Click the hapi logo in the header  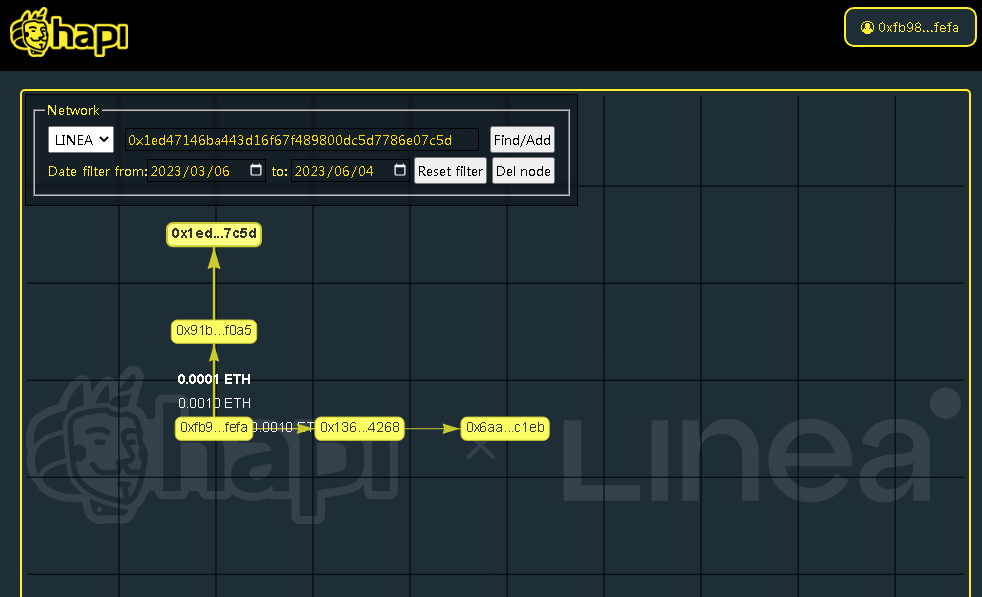tap(70, 33)
